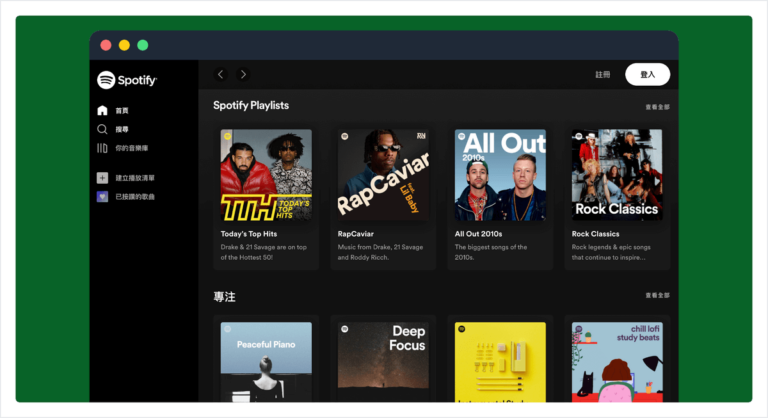
Task: Go forward with the right arrow
Action: click(x=243, y=74)
